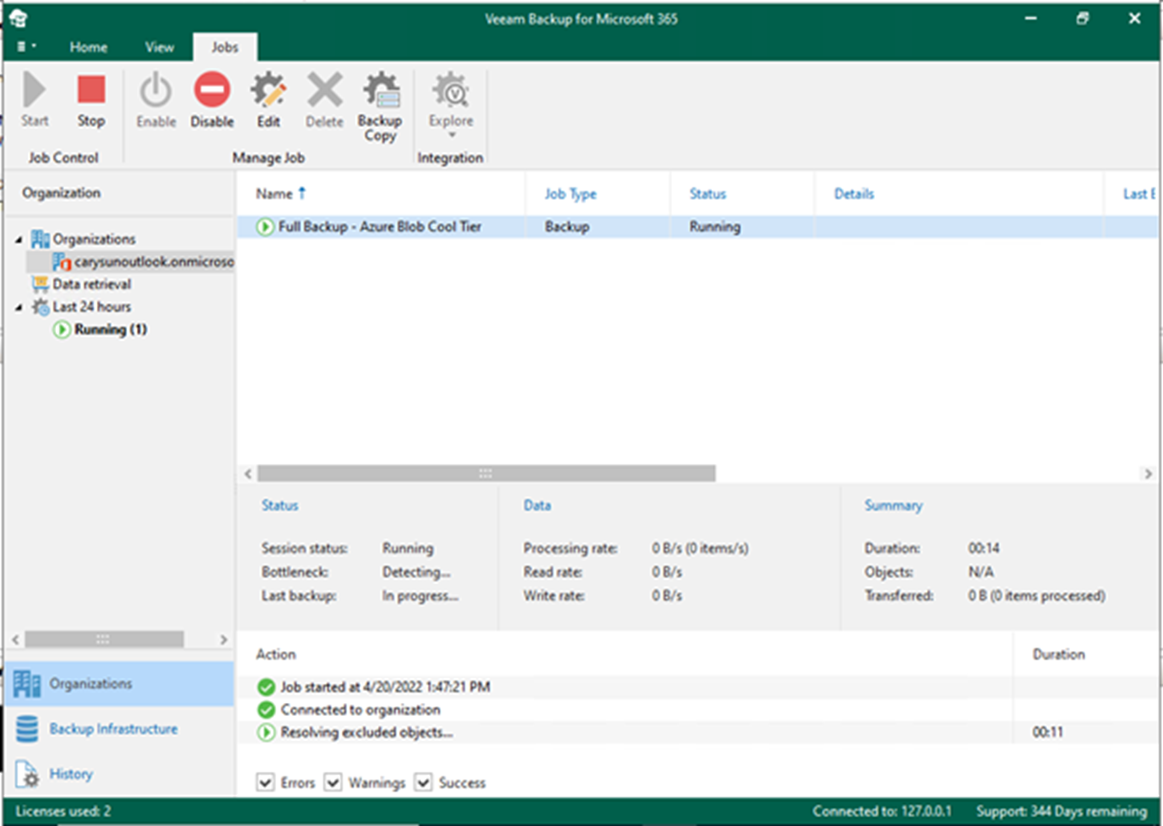Switch to the Home ribbon tab
Image resolution: width=1163 pixels, height=826 pixels.
88,47
